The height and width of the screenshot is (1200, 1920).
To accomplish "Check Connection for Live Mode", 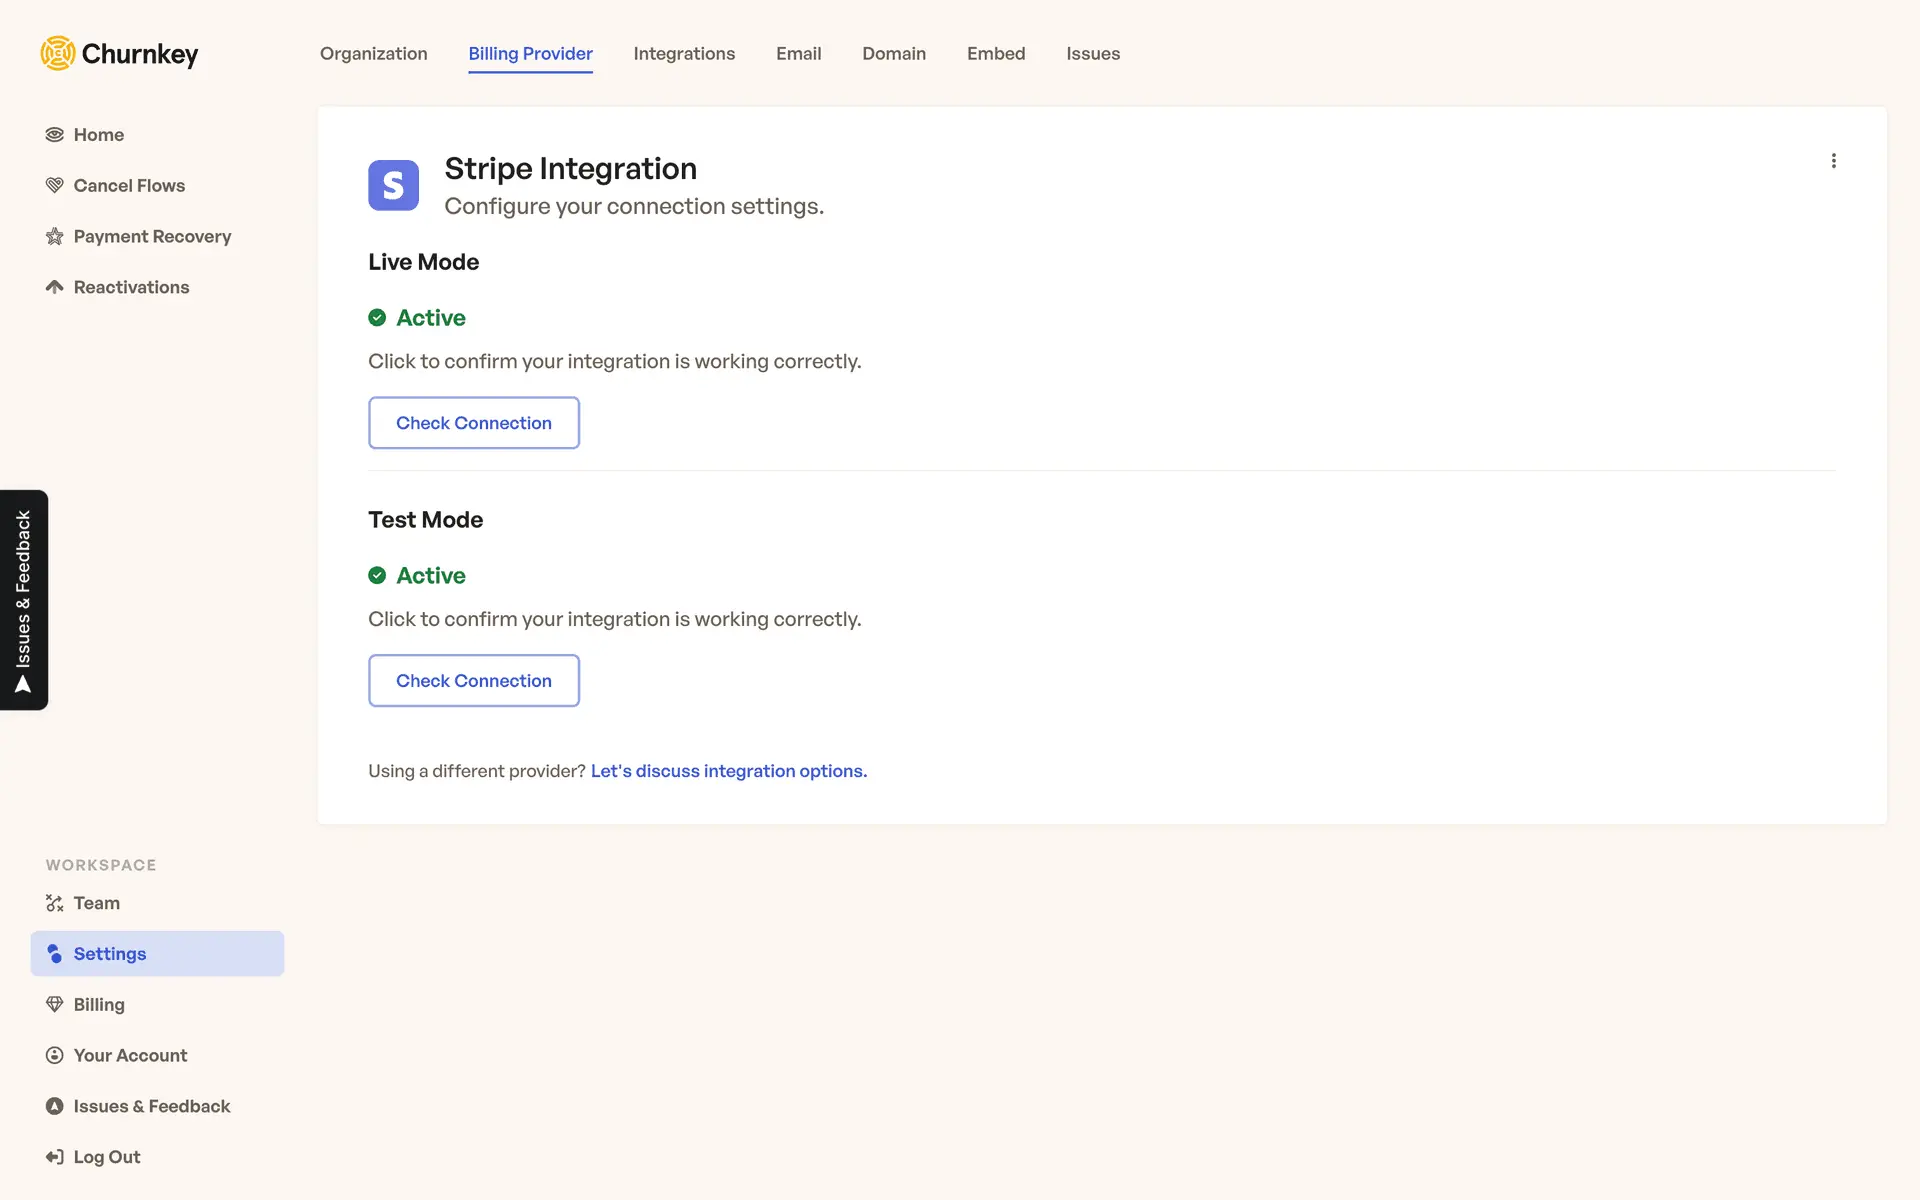I will coord(474,423).
